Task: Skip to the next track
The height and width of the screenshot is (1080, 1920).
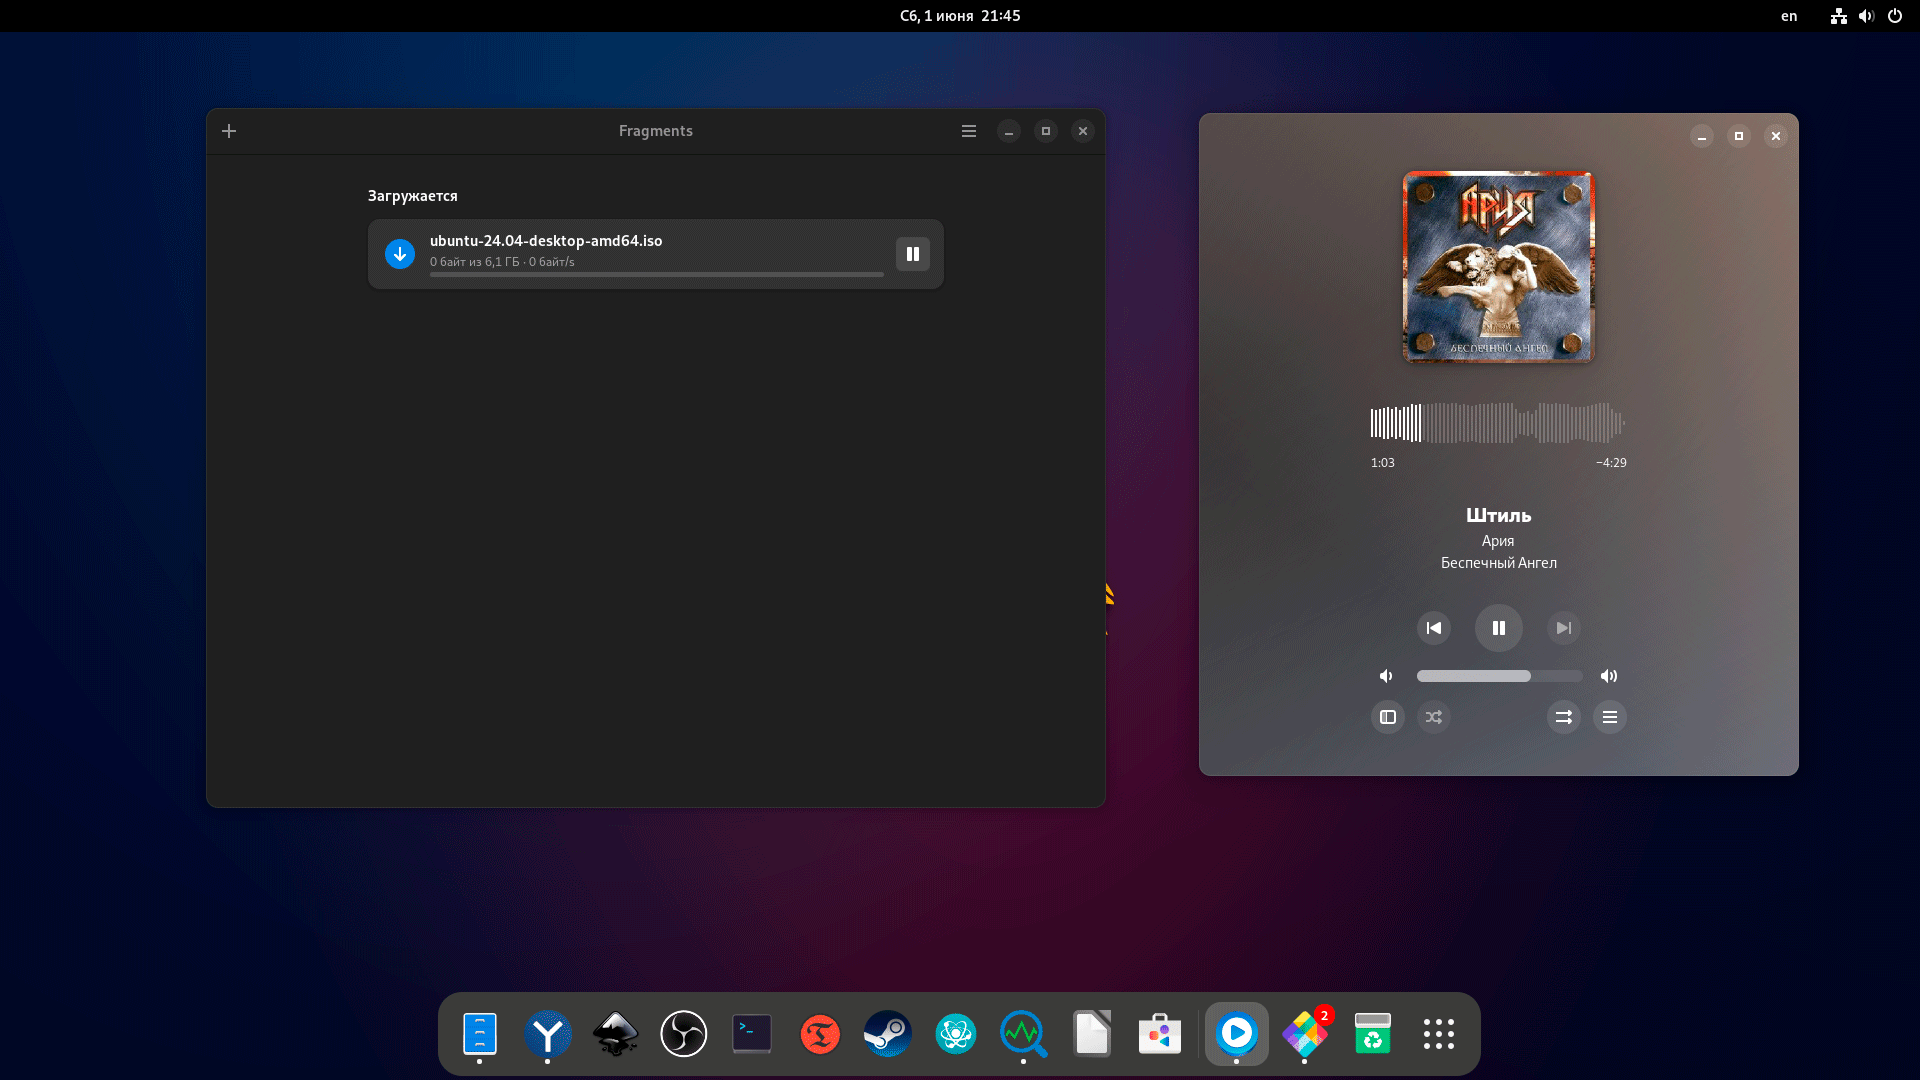Action: 1564,628
